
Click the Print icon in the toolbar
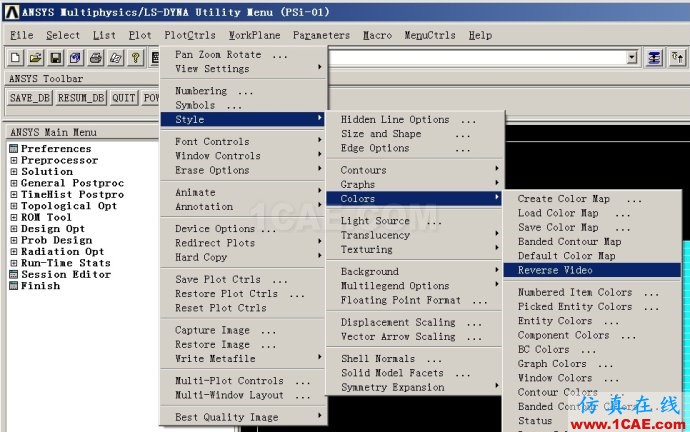click(x=96, y=58)
